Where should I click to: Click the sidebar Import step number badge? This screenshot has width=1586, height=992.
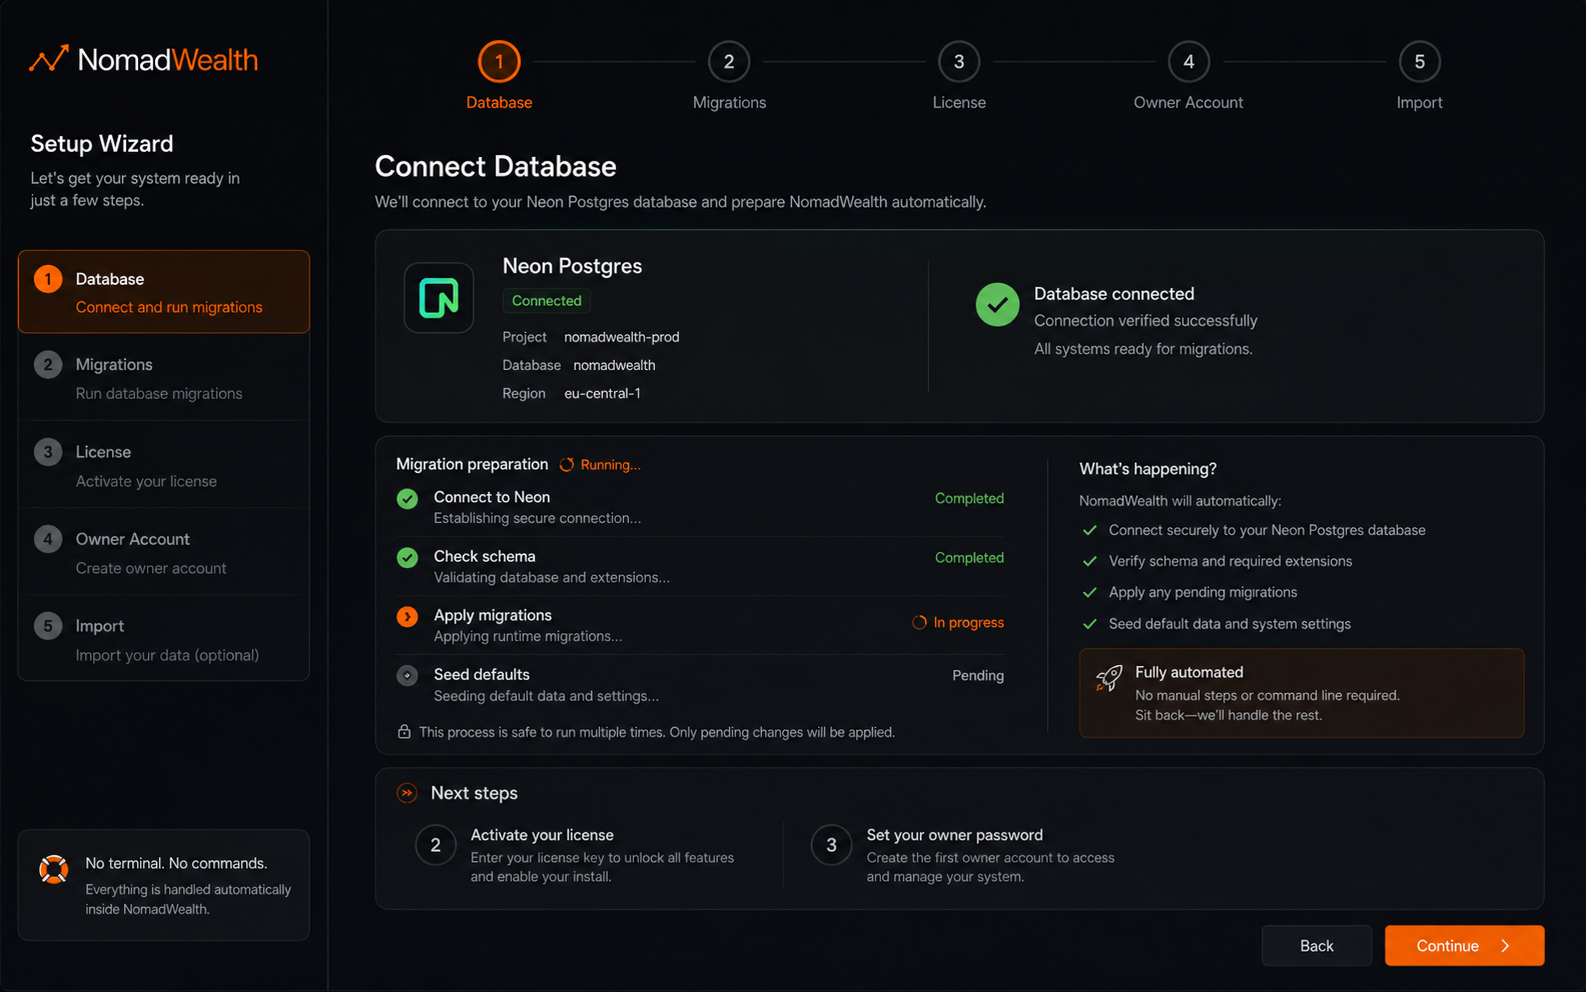[x=48, y=626]
